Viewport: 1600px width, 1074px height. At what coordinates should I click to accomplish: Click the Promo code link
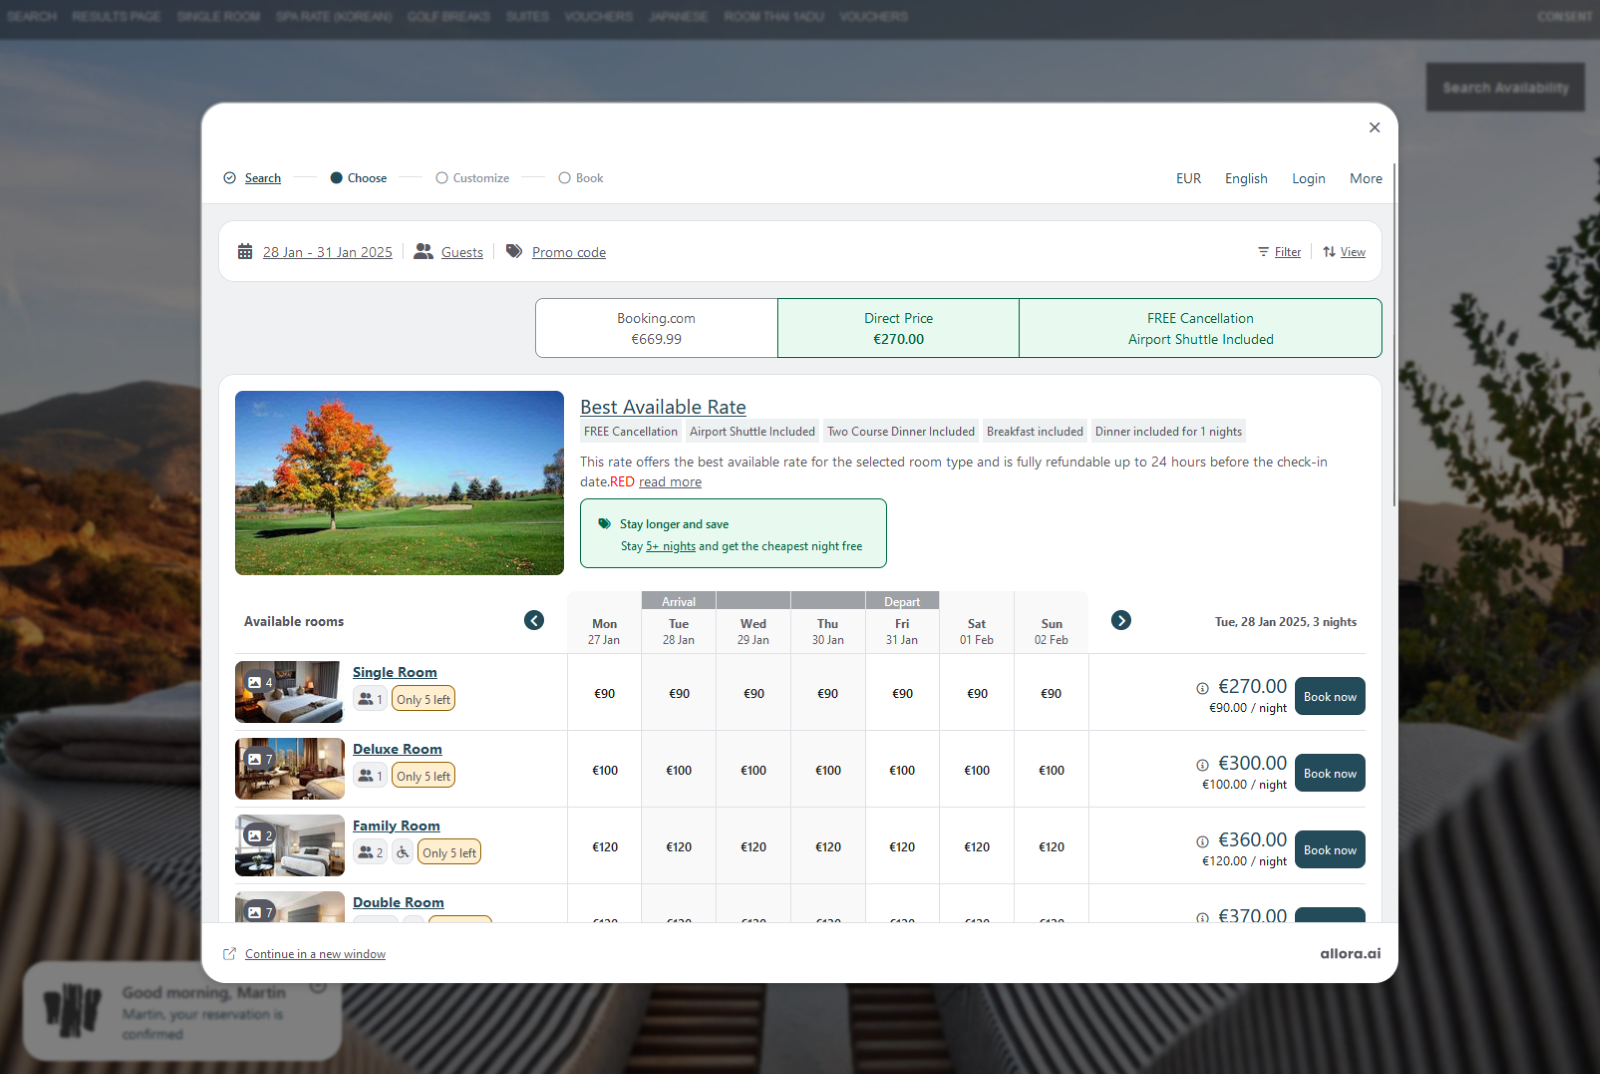569,252
